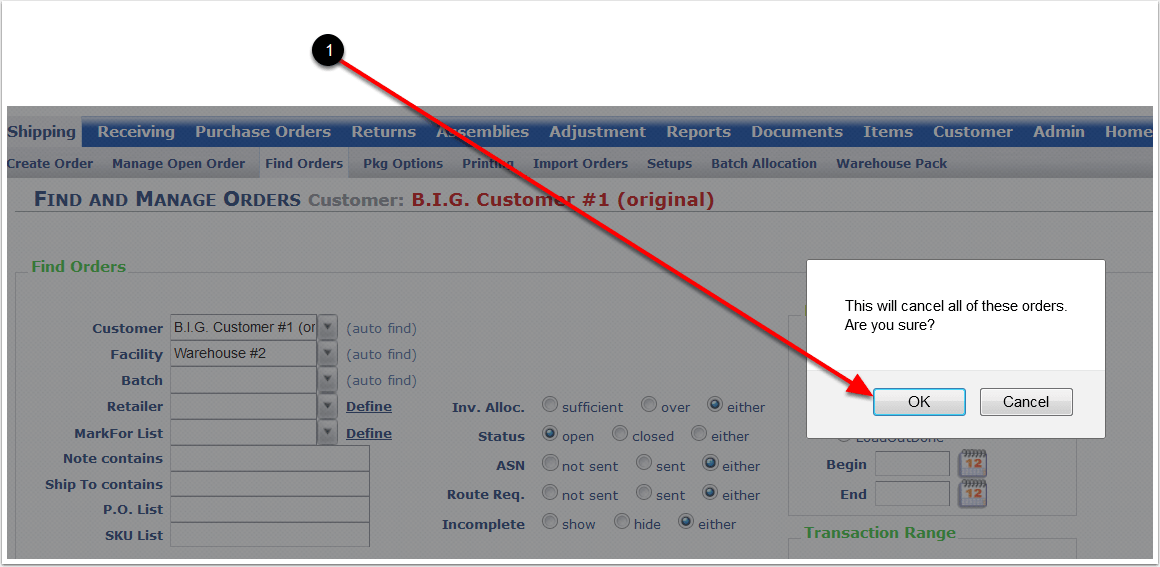
Task: Go to Warehouse Pack submenu
Action: pos(891,164)
